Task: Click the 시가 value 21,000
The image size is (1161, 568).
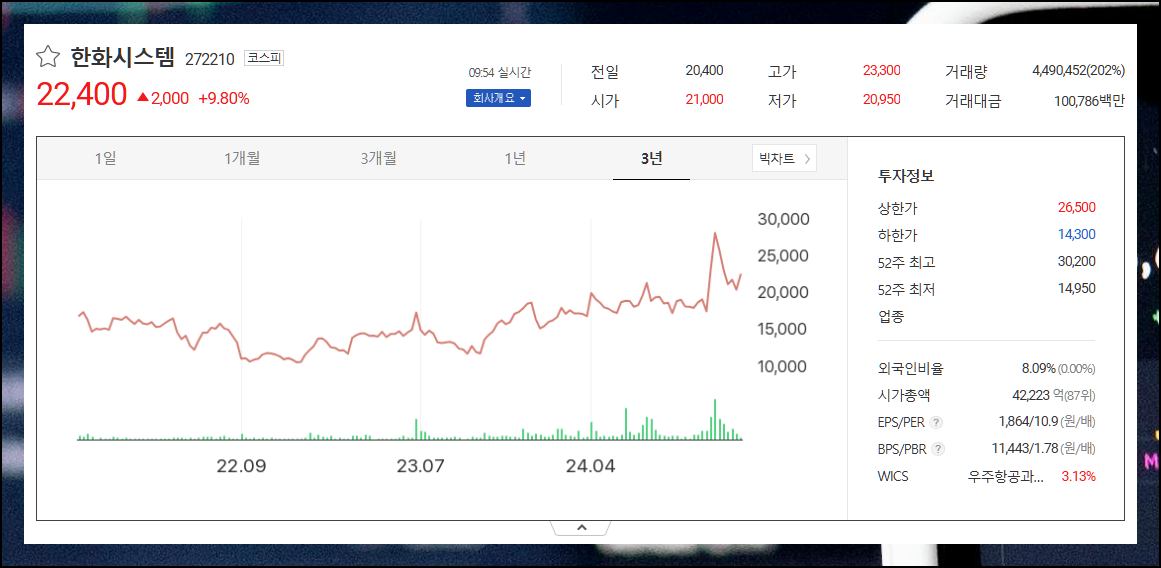Action: (x=705, y=99)
